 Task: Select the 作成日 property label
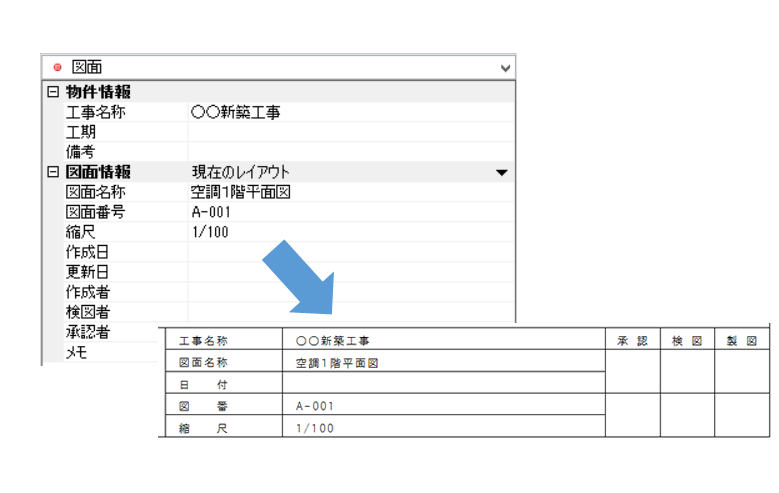coord(87,252)
